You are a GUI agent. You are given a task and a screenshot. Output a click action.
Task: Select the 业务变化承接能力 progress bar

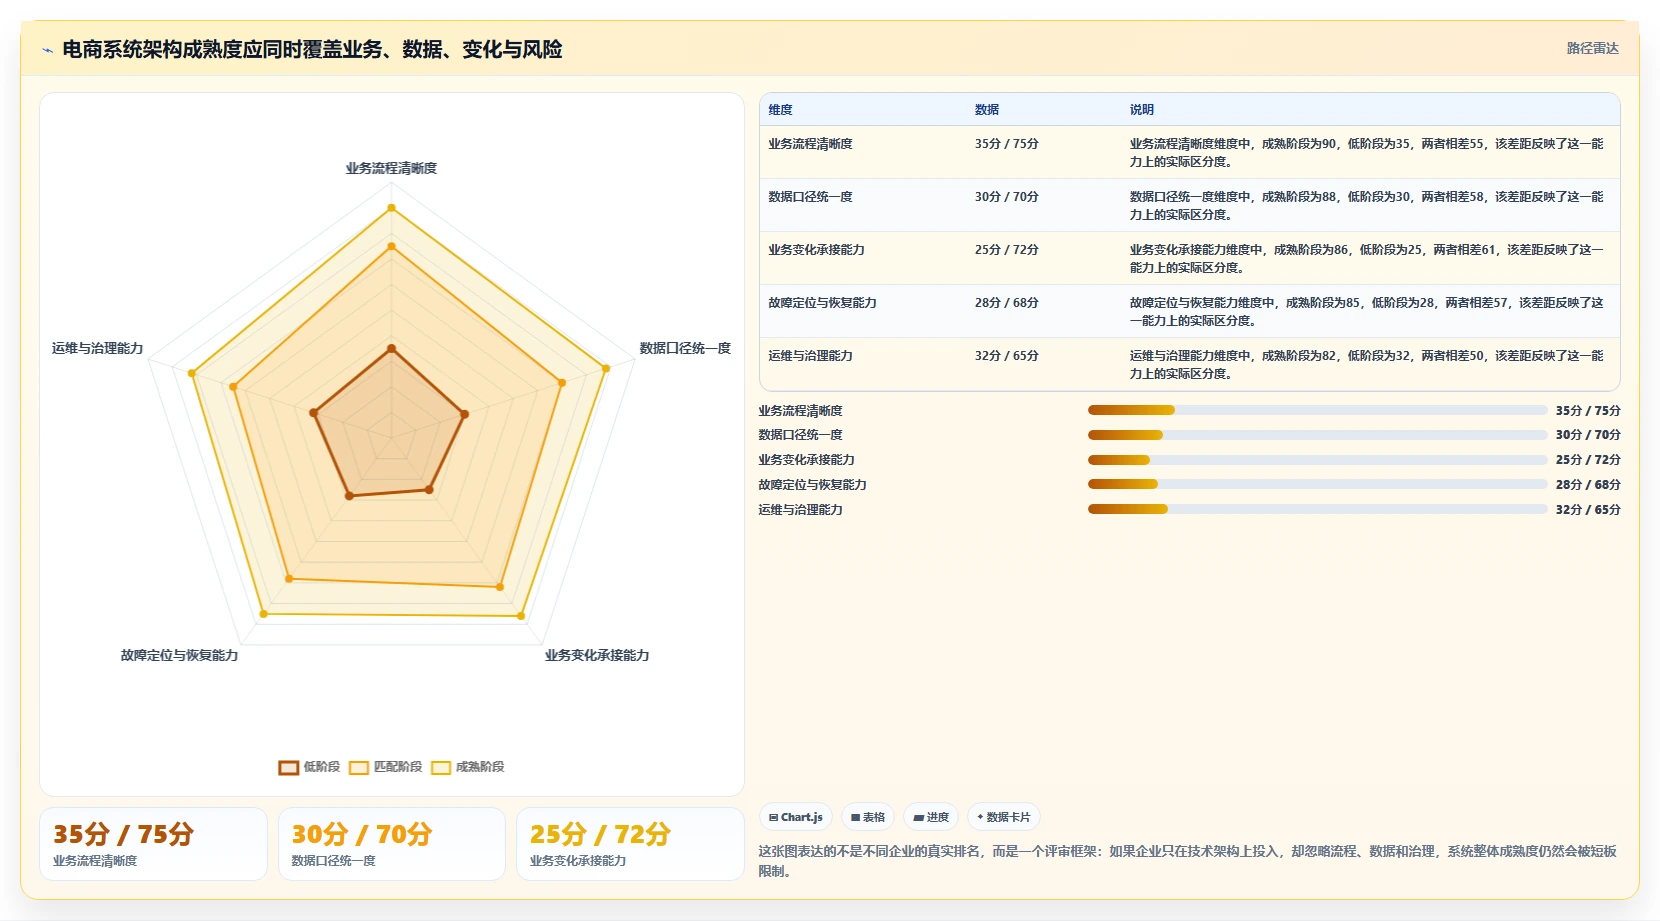pyautogui.click(x=1317, y=460)
